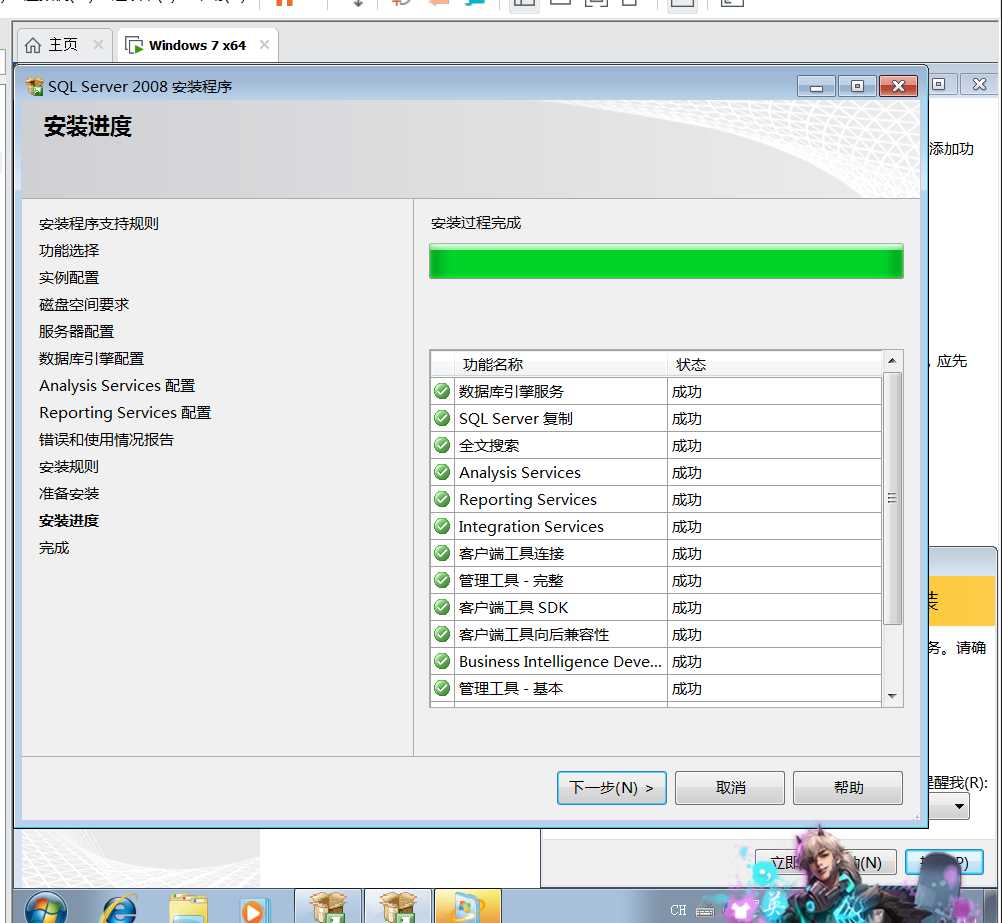This screenshot has height=923, width=1002.
Task: Click success icon for 客户端工具向后兼容性
Action: pyautogui.click(x=442, y=634)
